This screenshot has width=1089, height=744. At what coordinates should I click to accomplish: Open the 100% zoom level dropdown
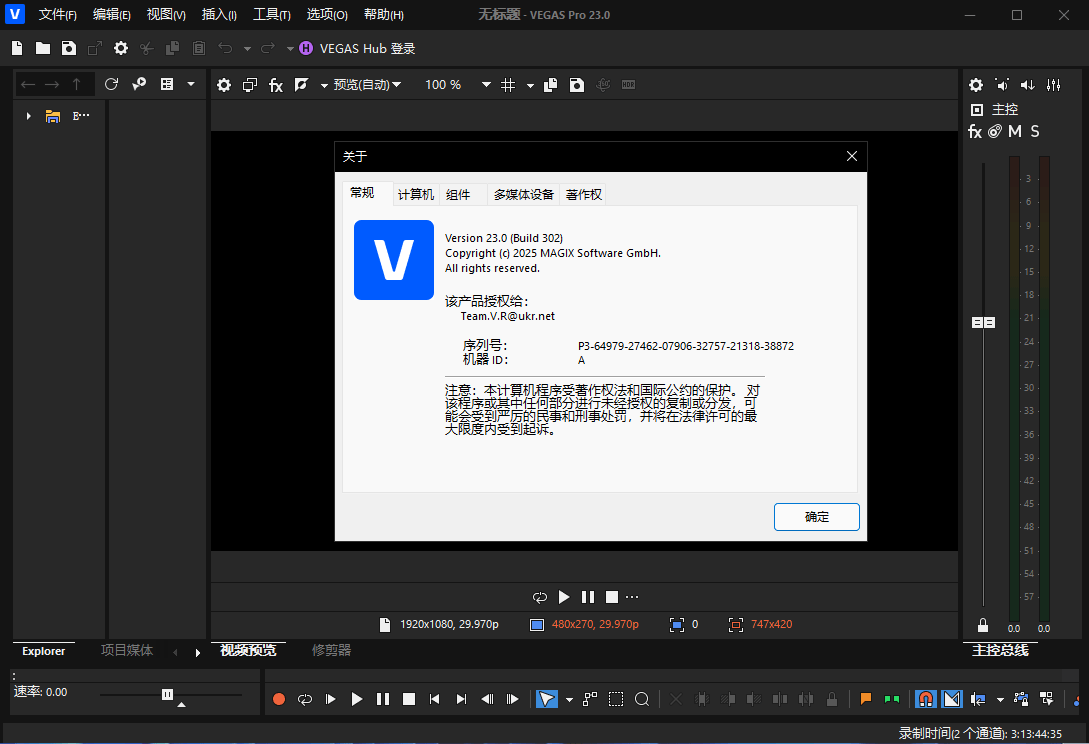tap(486, 85)
